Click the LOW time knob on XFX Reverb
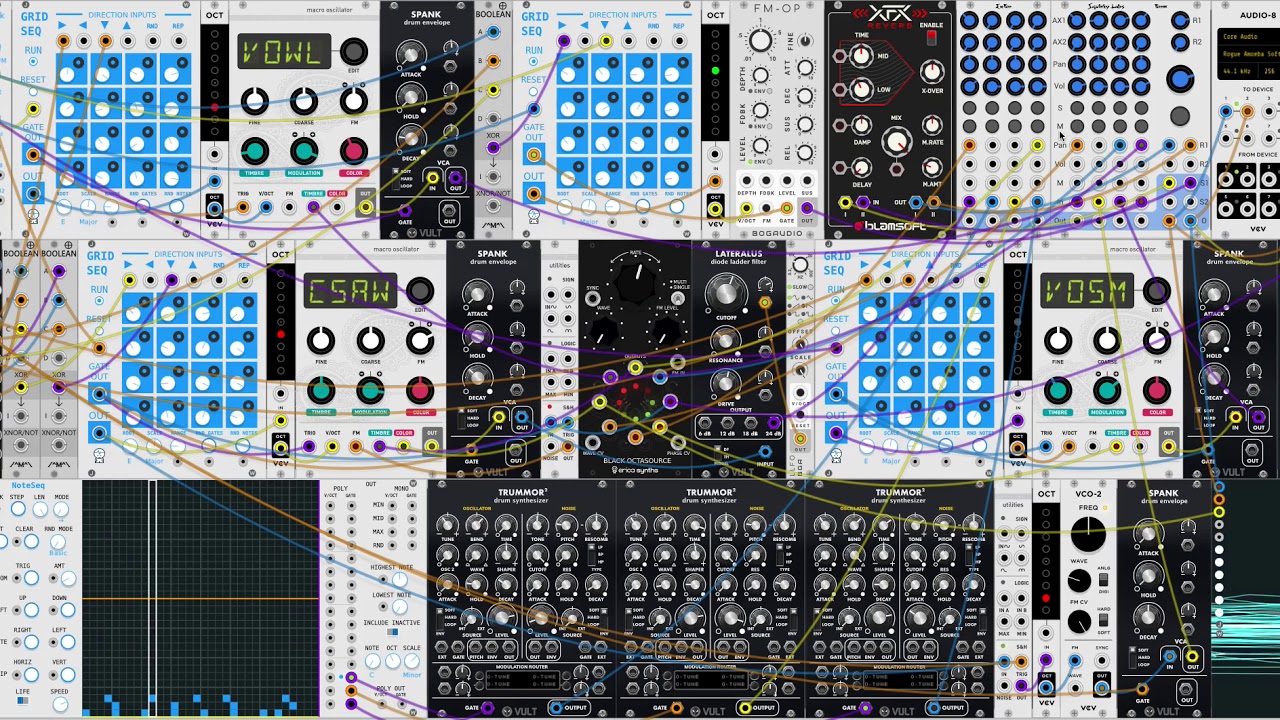 pos(861,91)
